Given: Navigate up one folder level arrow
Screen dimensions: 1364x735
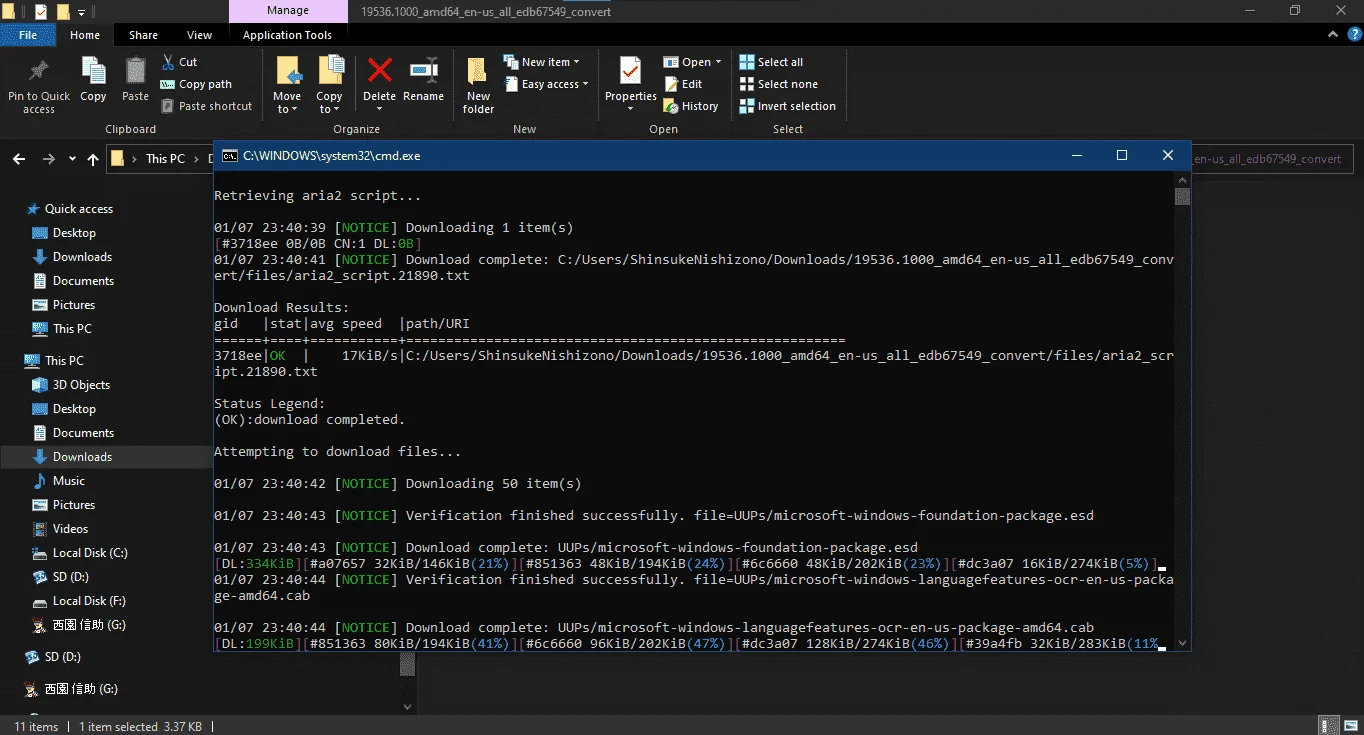Looking at the screenshot, I should pyautogui.click(x=93, y=159).
